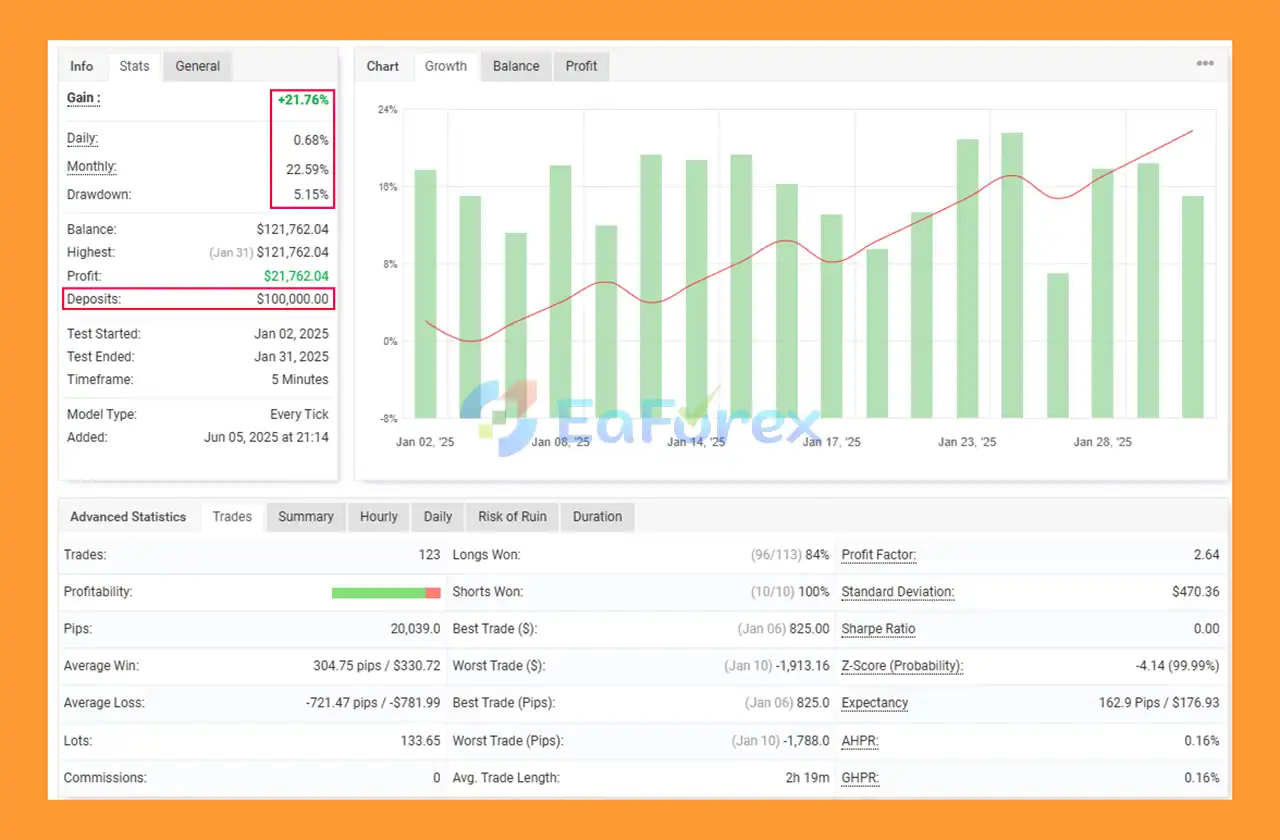Switch chart to Balance view
The image size is (1280, 840).
tap(516, 66)
